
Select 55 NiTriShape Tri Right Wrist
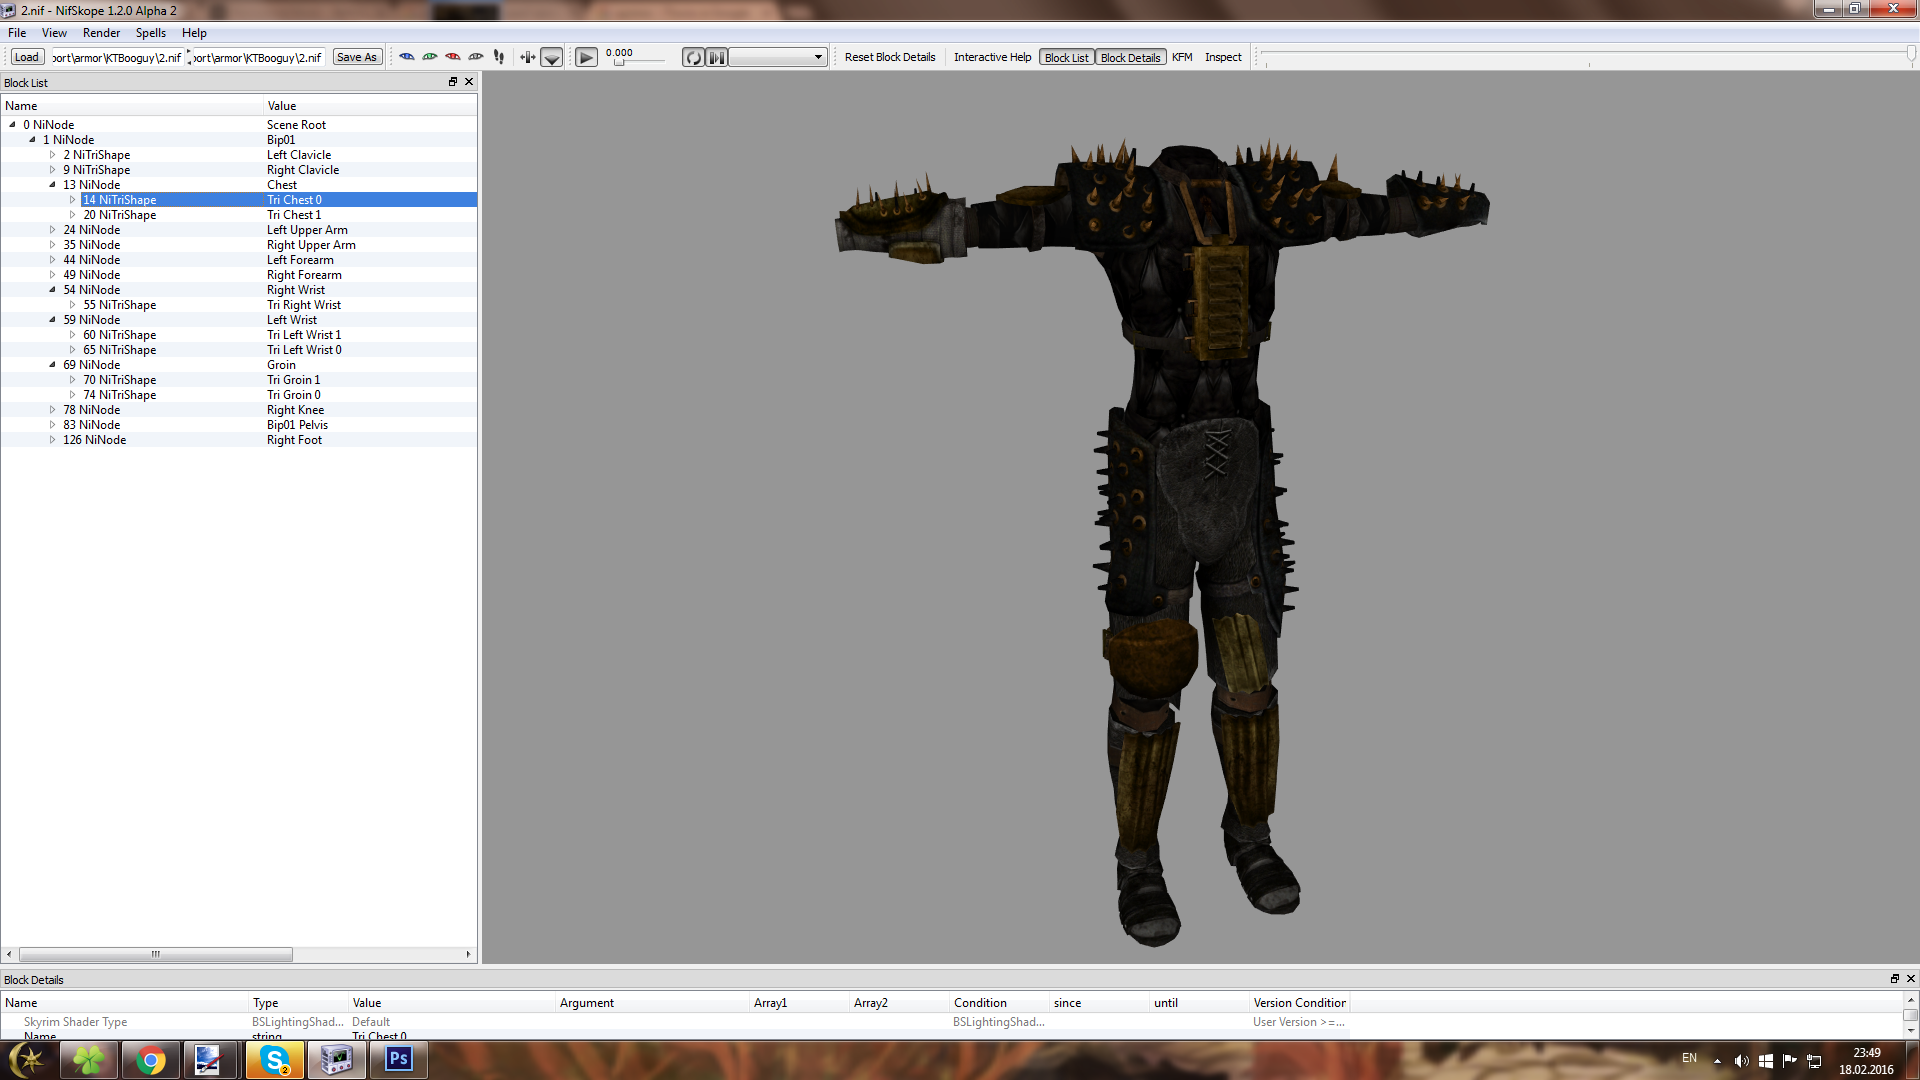pos(239,305)
